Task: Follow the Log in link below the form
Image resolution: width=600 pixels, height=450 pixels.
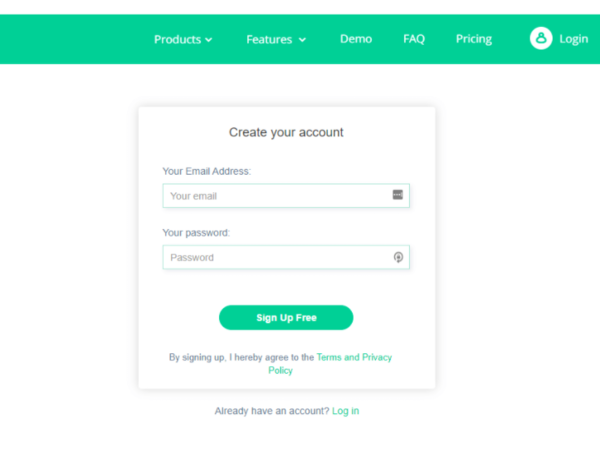Action: pos(346,411)
